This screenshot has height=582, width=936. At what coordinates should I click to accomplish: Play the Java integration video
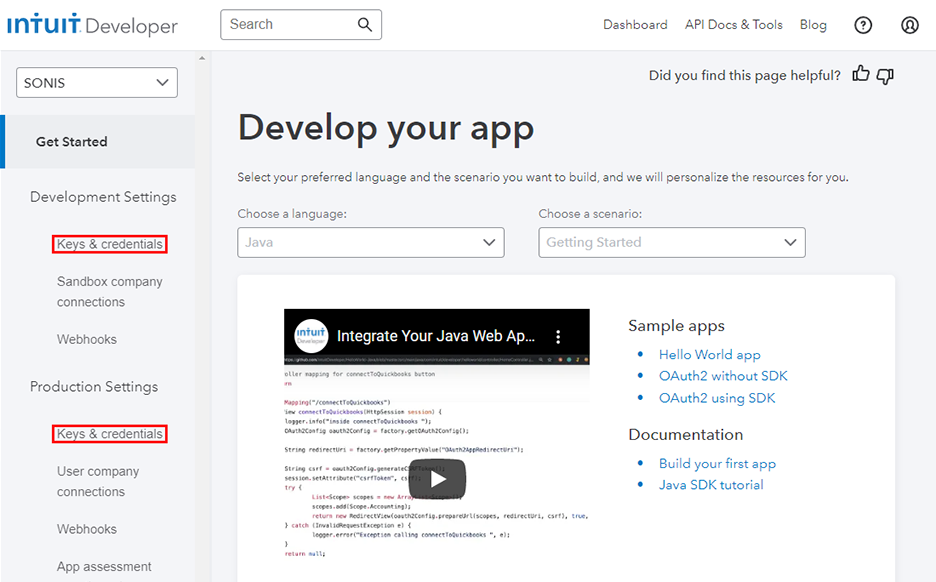coord(437,478)
